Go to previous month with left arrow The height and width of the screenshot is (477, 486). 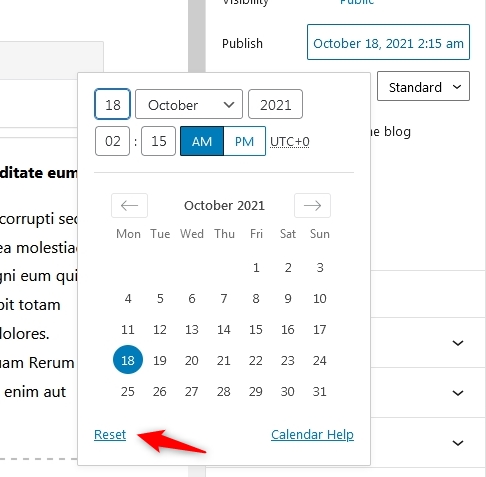click(129, 205)
